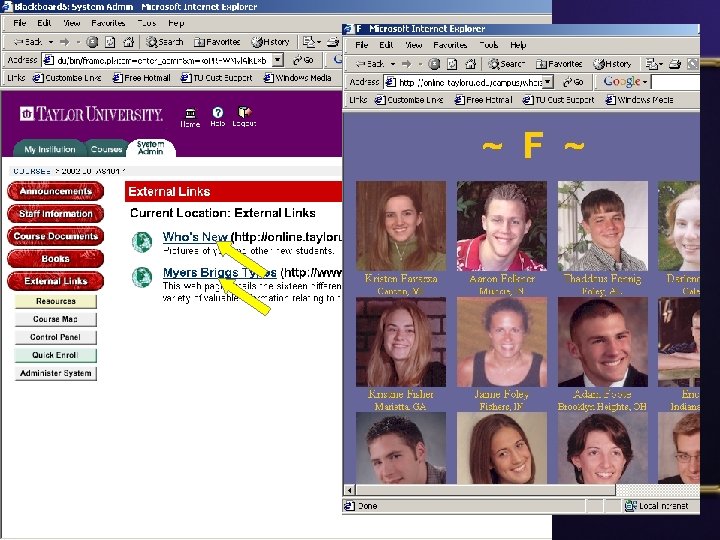Click horizontal scrollbar in F window

tap(485, 490)
